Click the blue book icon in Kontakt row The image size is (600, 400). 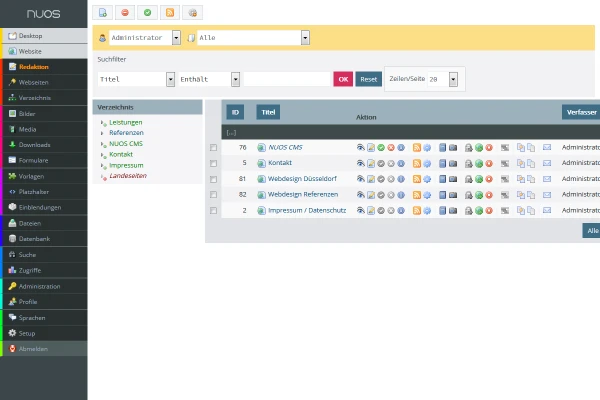click(442, 163)
